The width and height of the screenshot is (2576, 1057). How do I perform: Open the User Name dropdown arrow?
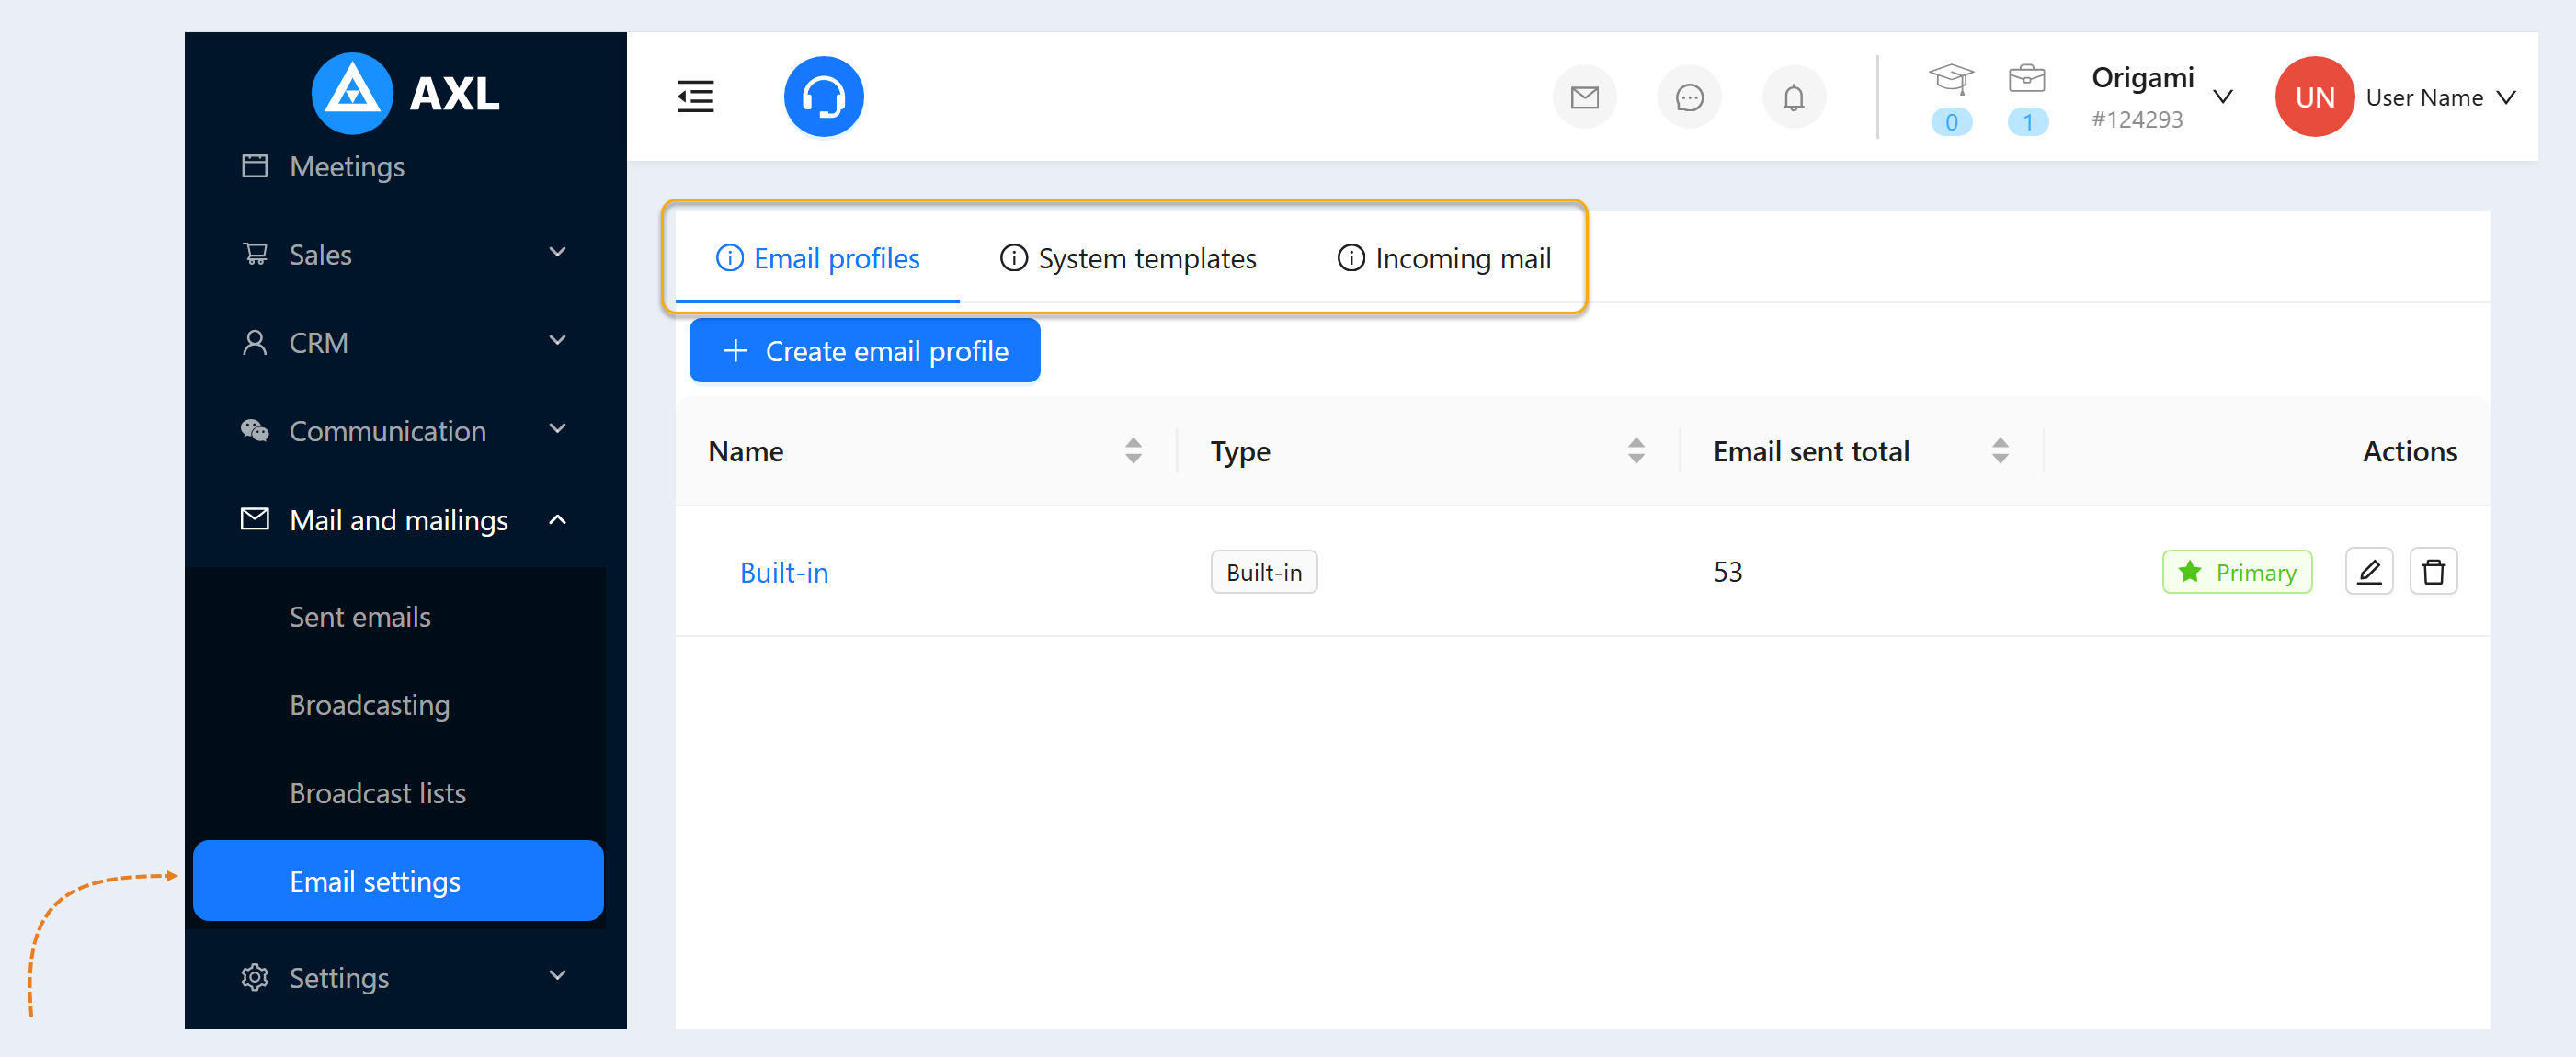pos(2505,97)
